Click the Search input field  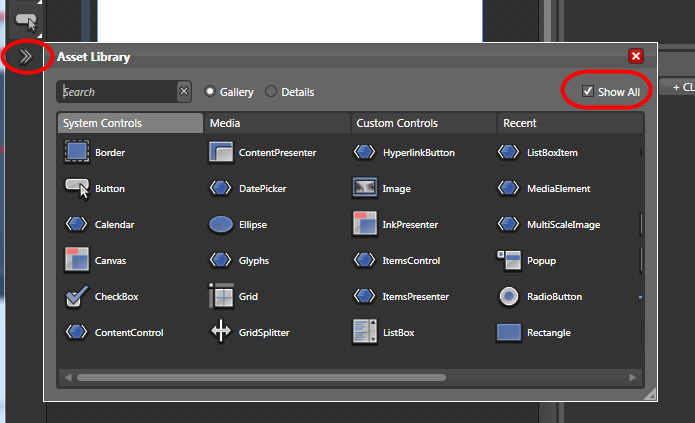click(116, 92)
